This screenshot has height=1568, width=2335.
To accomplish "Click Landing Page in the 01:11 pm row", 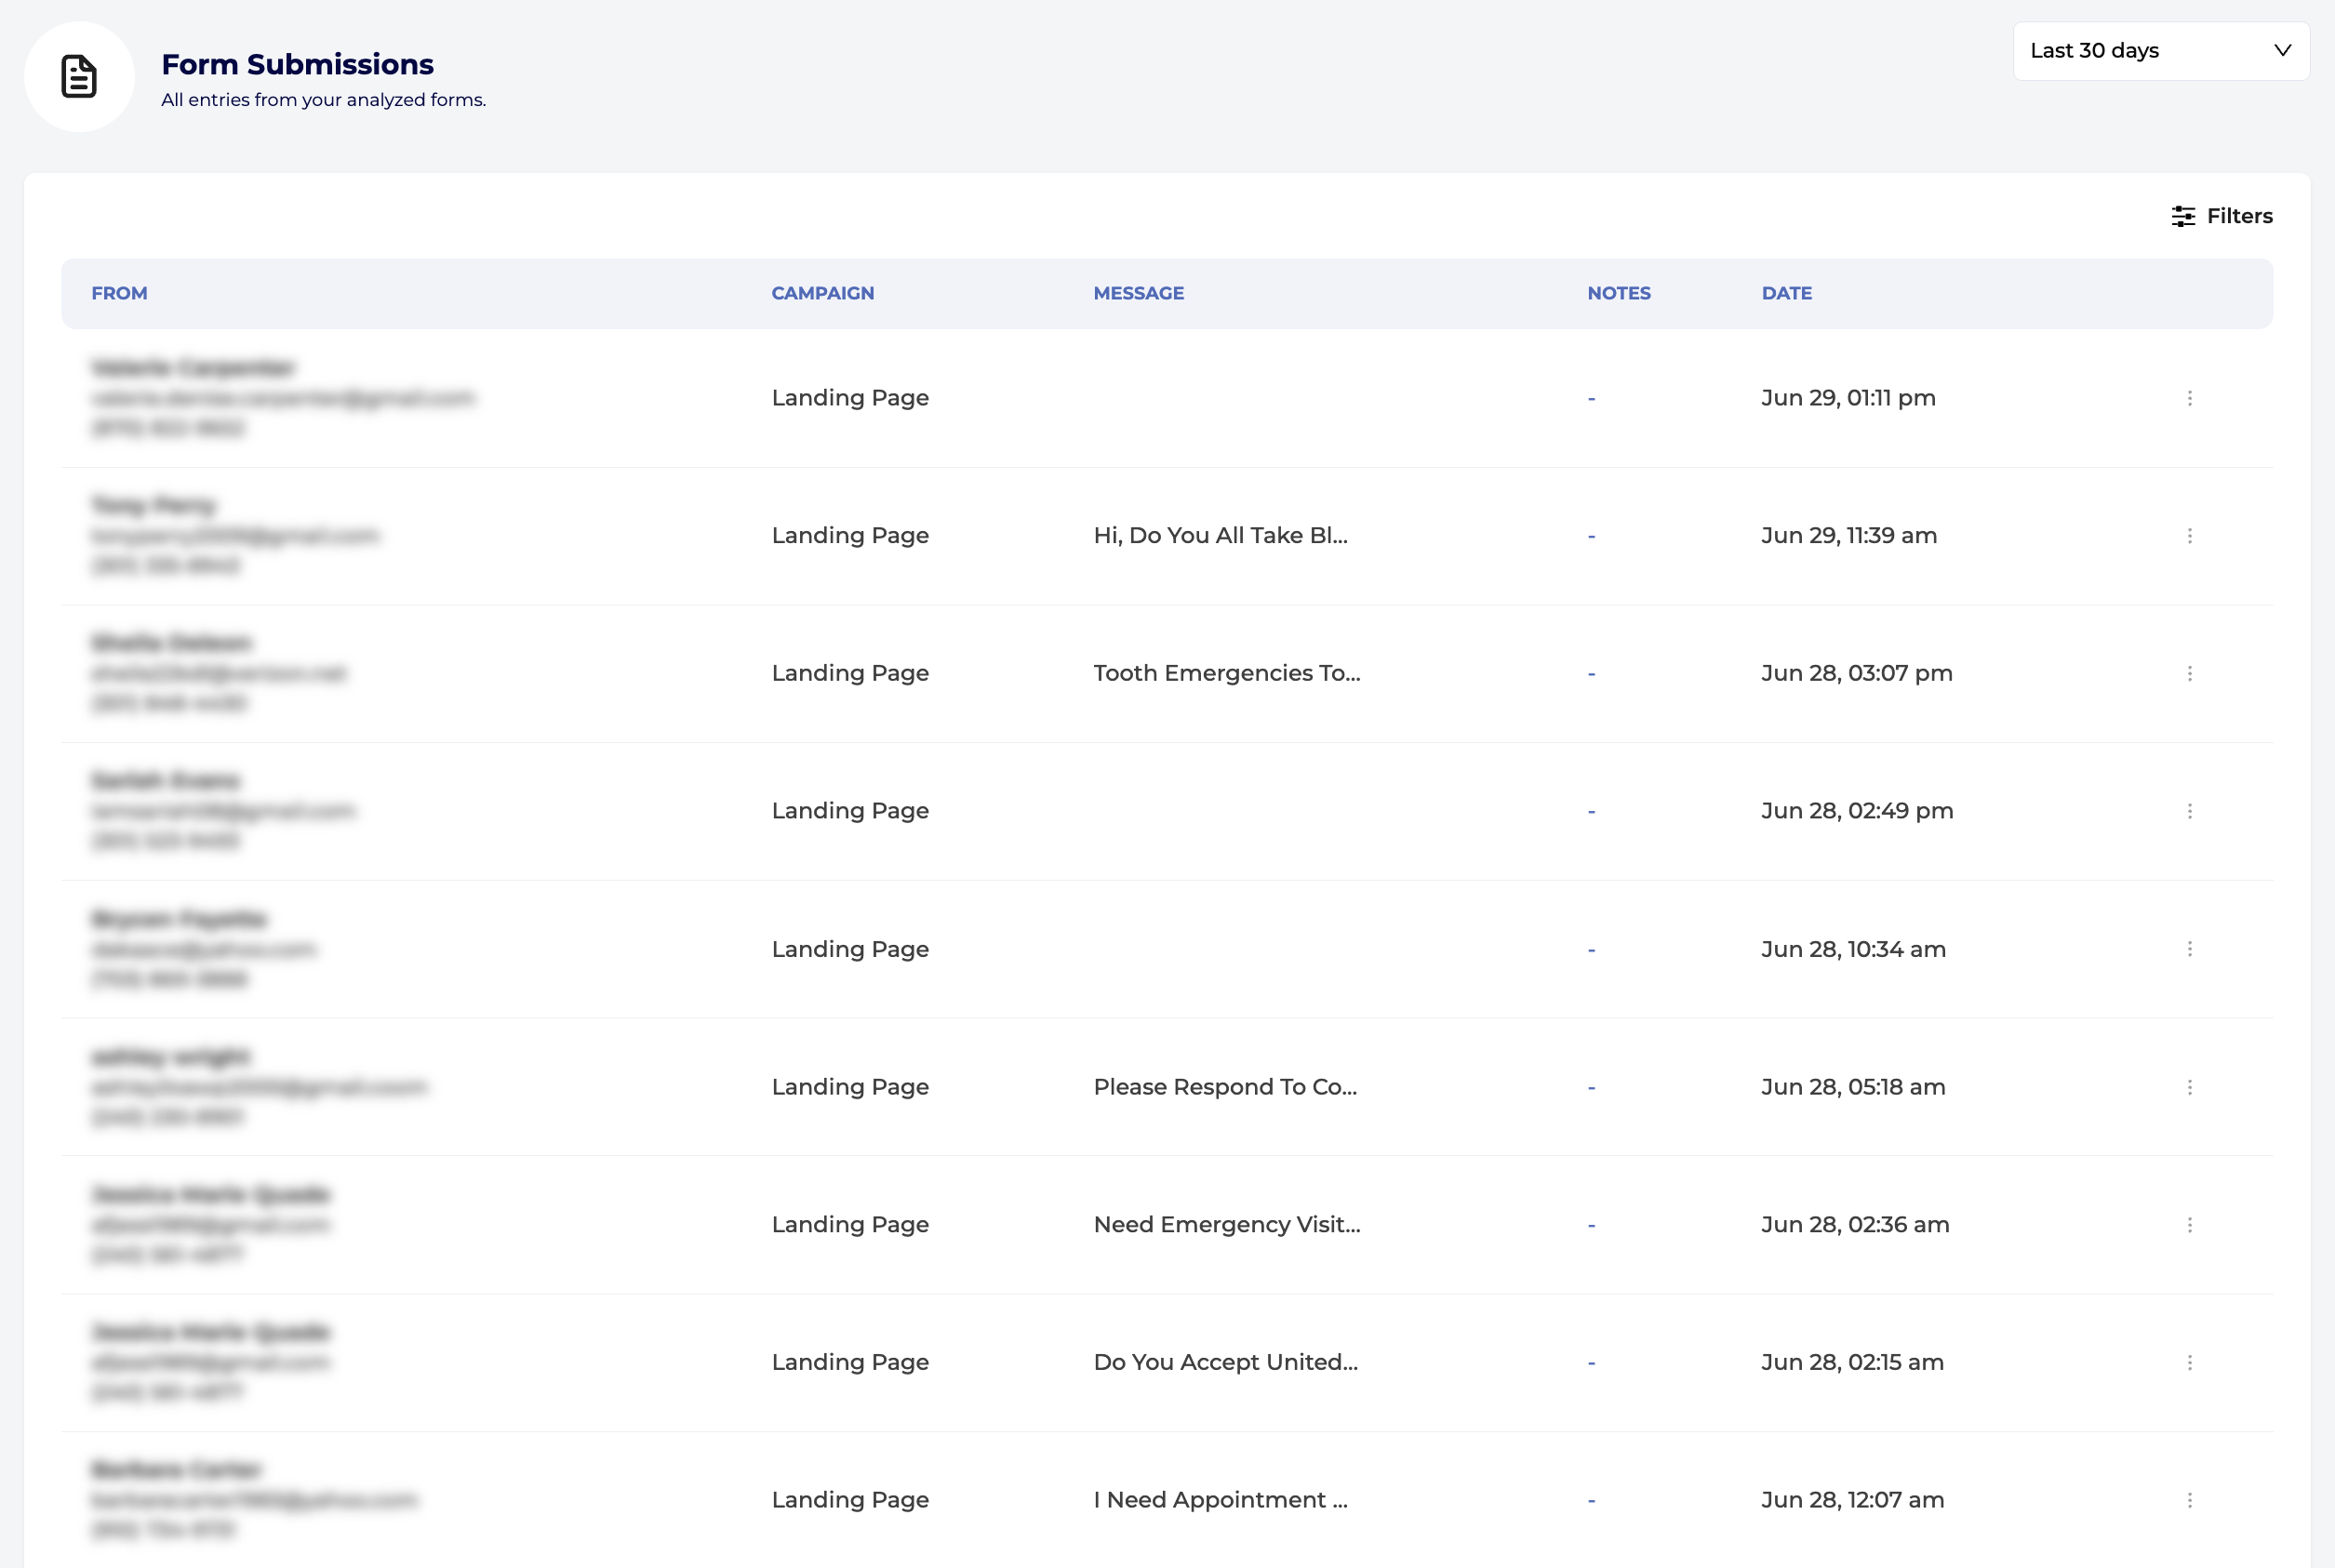I will pyautogui.click(x=850, y=398).
